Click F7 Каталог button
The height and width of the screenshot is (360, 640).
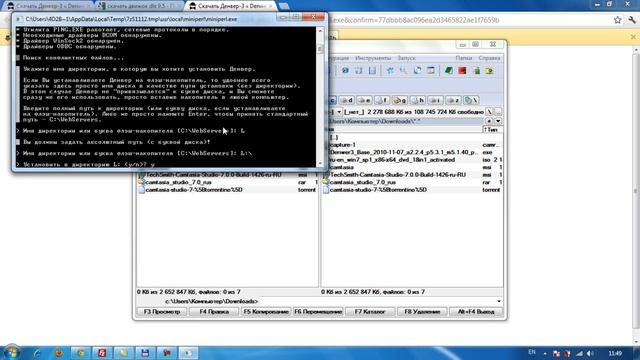click(x=370, y=312)
